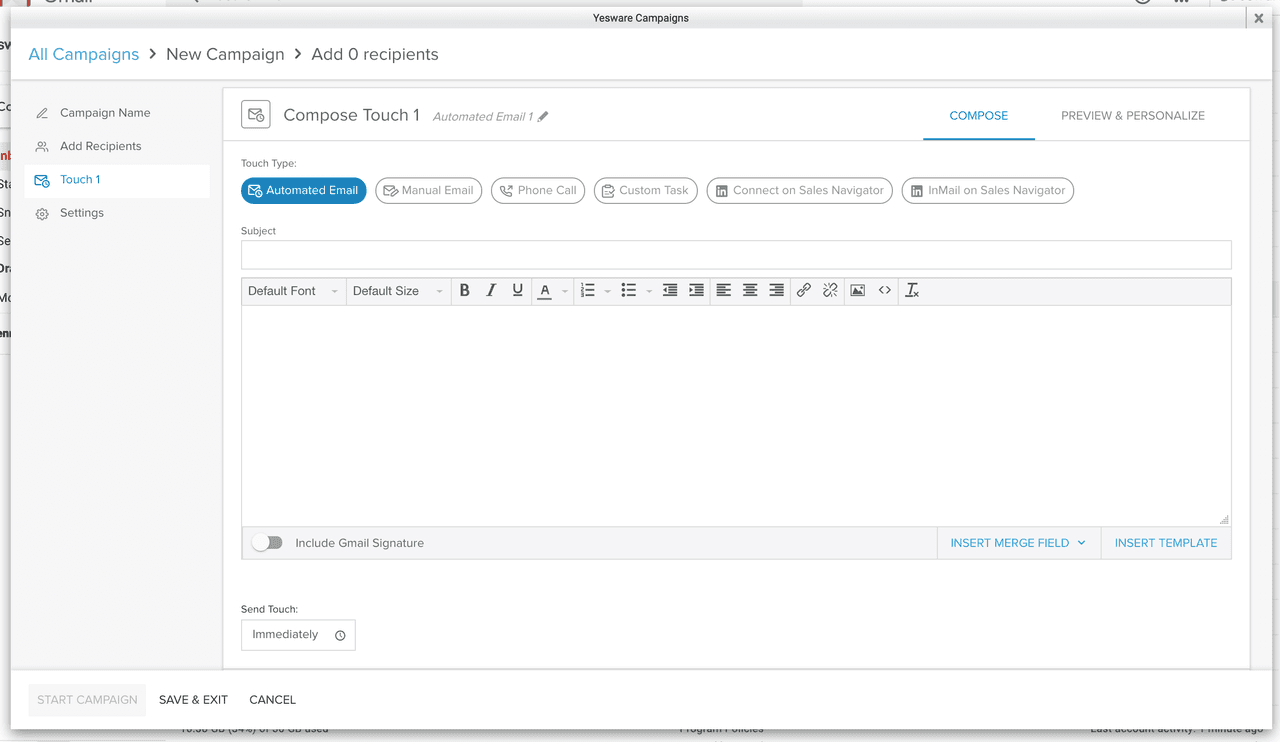Decrease indent of text

(670, 291)
